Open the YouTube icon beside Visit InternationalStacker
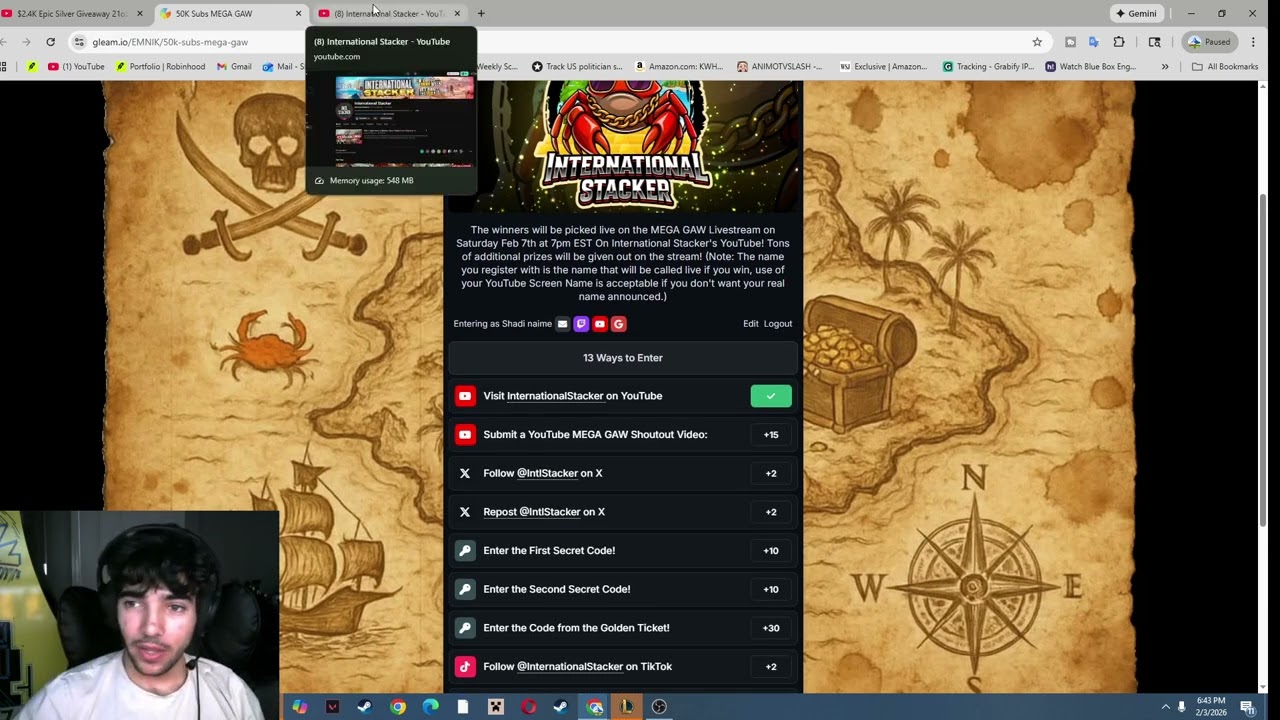Viewport: 1280px width, 720px height. 465,396
